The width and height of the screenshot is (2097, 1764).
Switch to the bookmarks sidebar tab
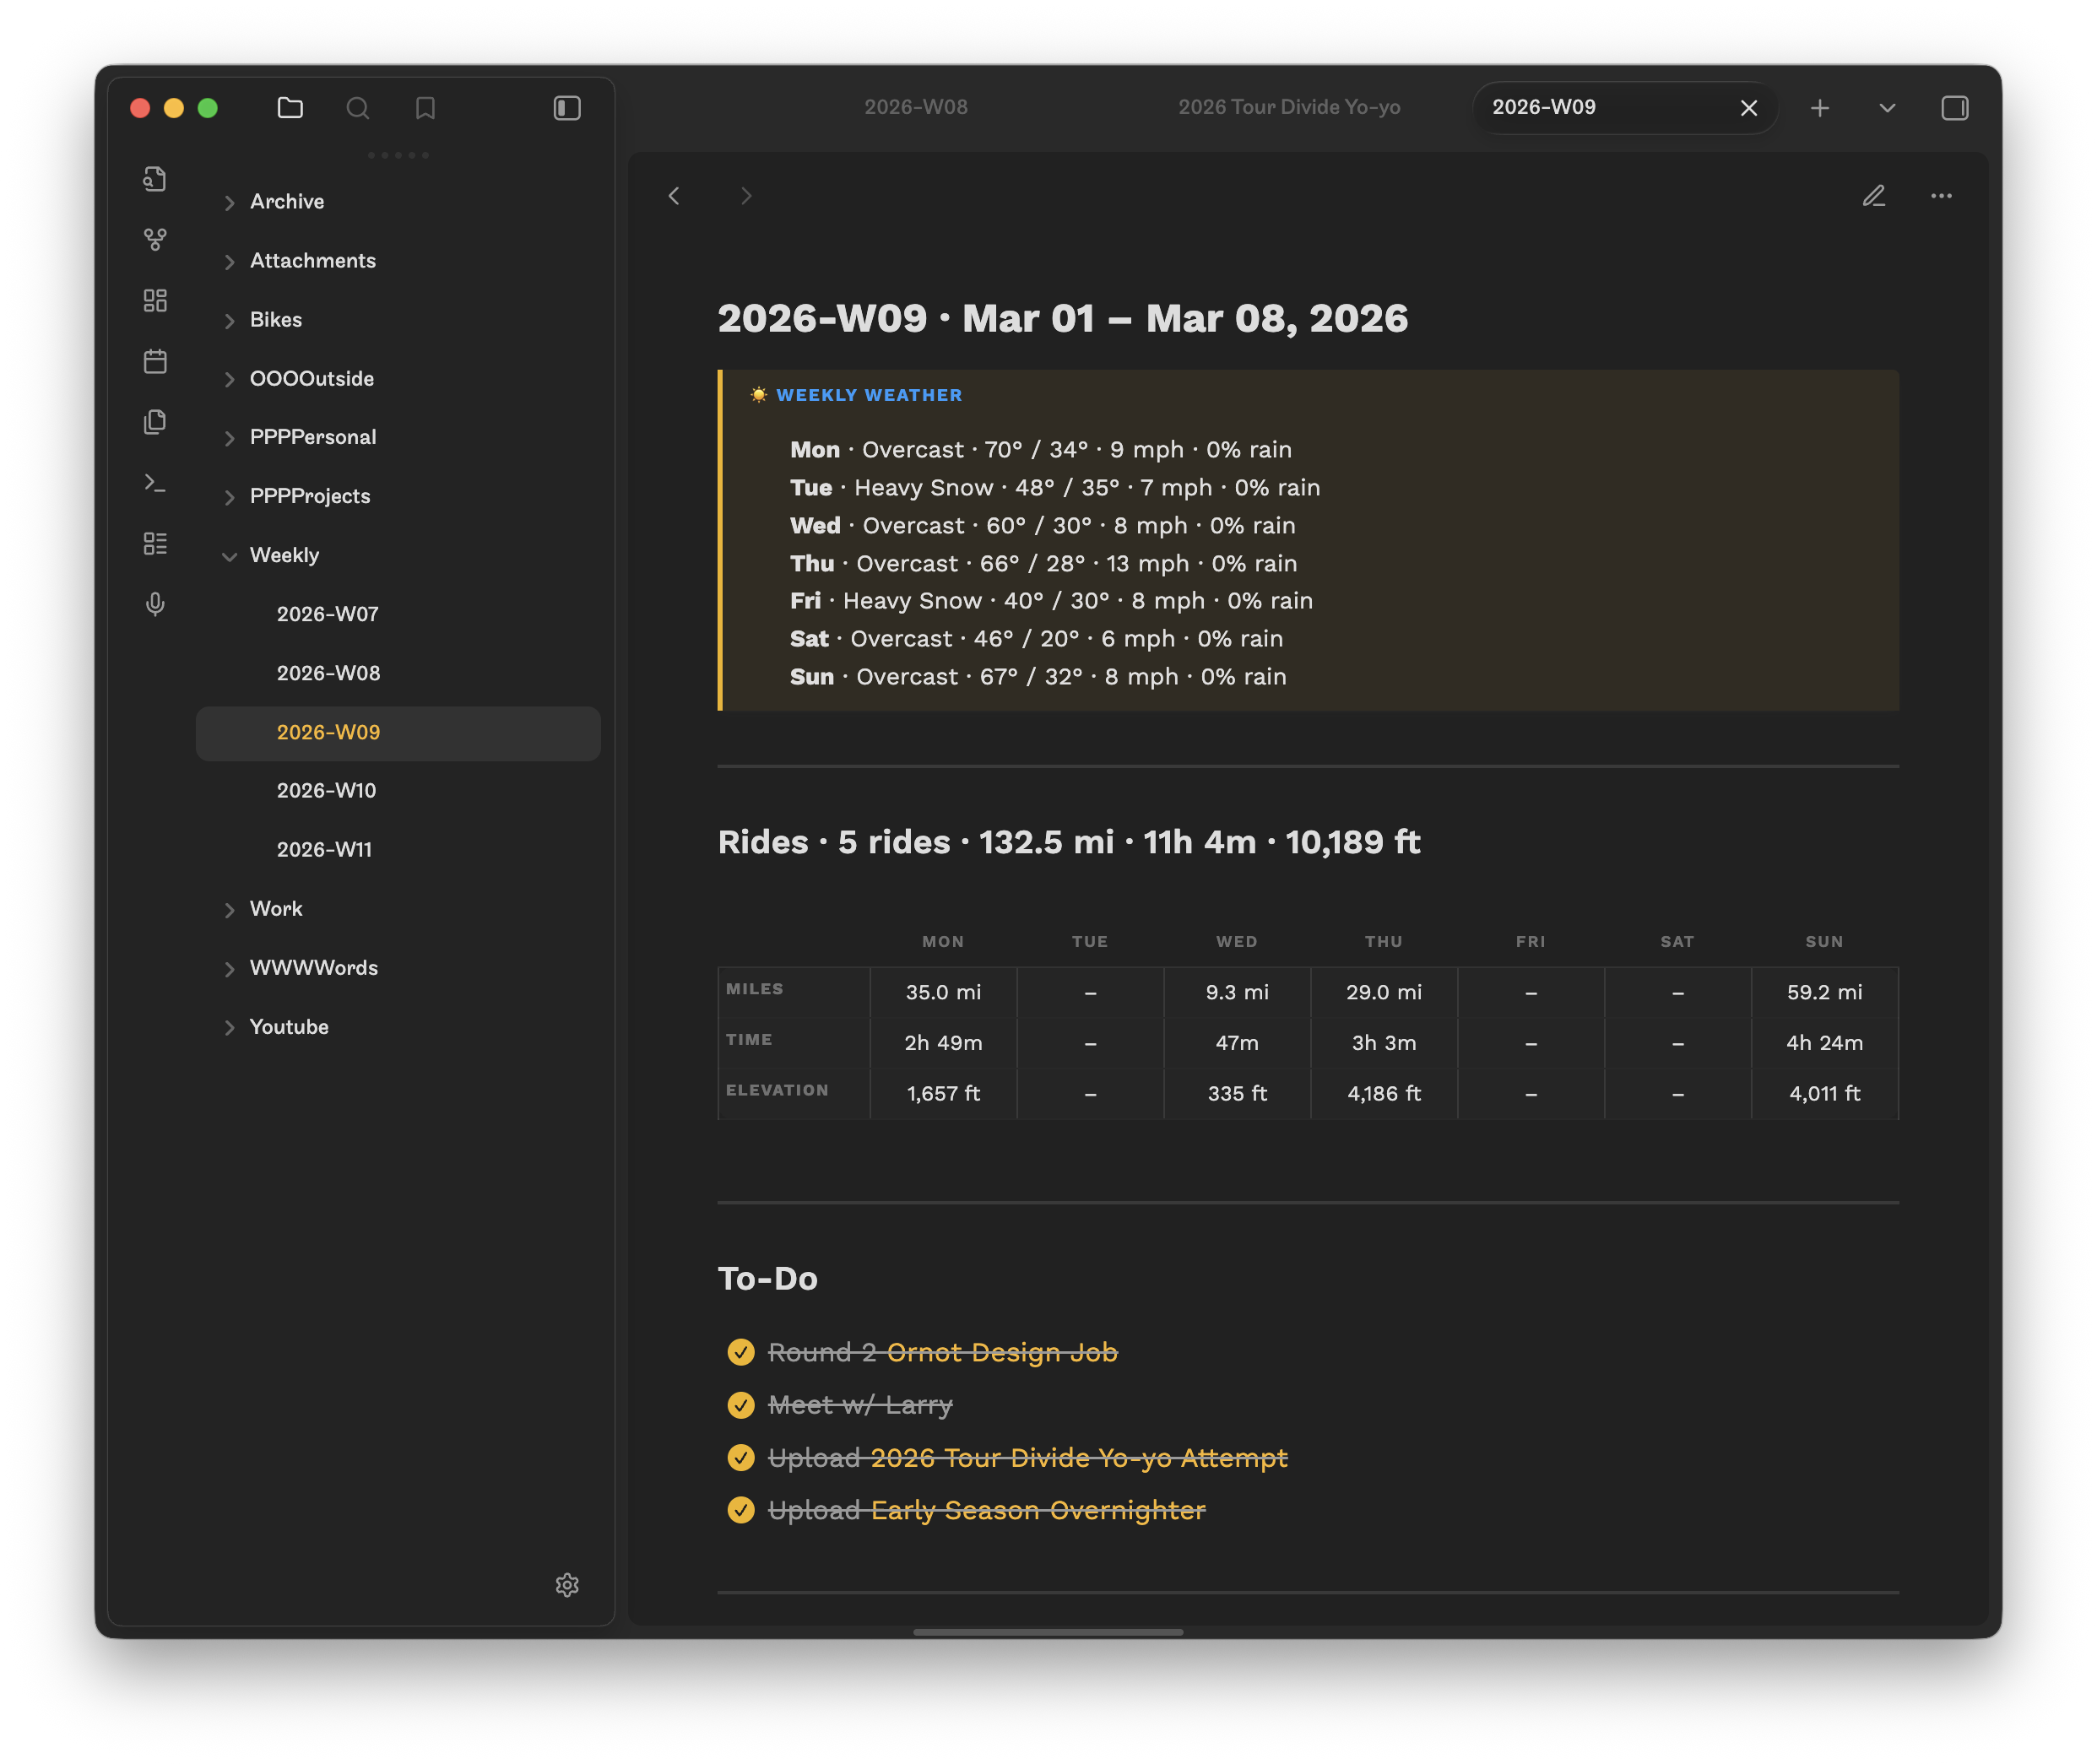(425, 108)
